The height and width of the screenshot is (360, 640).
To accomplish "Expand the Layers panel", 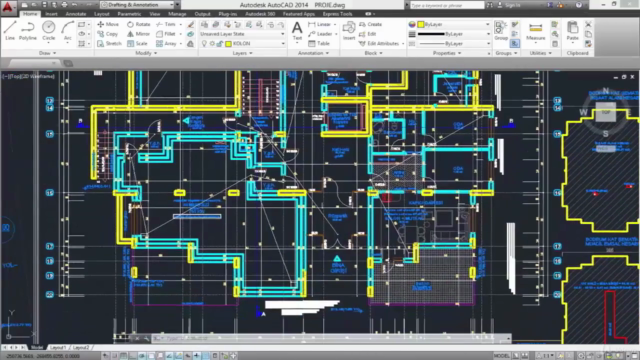I will click(x=242, y=53).
